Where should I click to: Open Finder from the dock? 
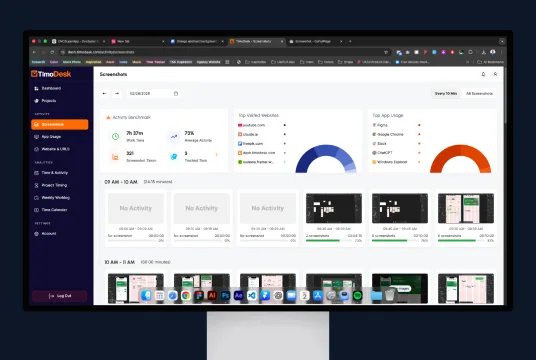[146, 295]
